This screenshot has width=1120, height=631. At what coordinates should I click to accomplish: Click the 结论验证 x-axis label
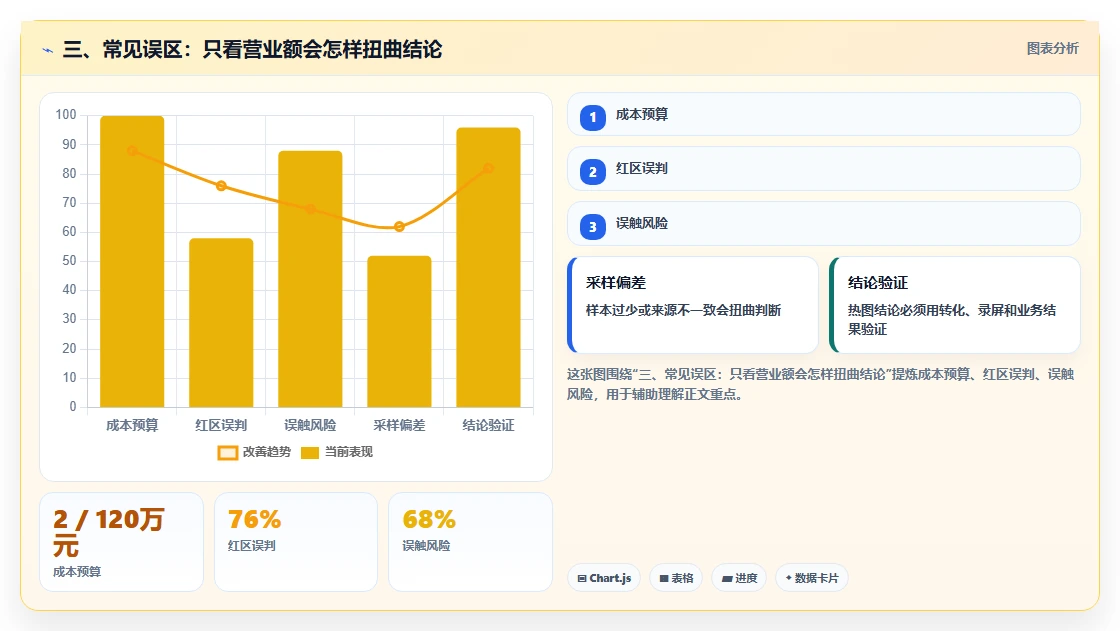[x=489, y=425]
